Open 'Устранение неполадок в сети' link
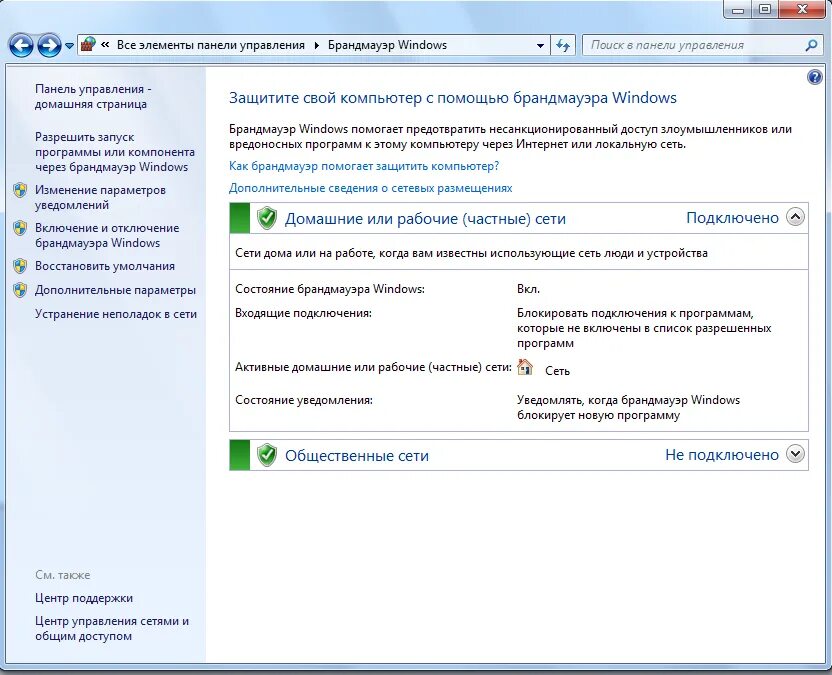The height and width of the screenshot is (675, 832). (116, 314)
